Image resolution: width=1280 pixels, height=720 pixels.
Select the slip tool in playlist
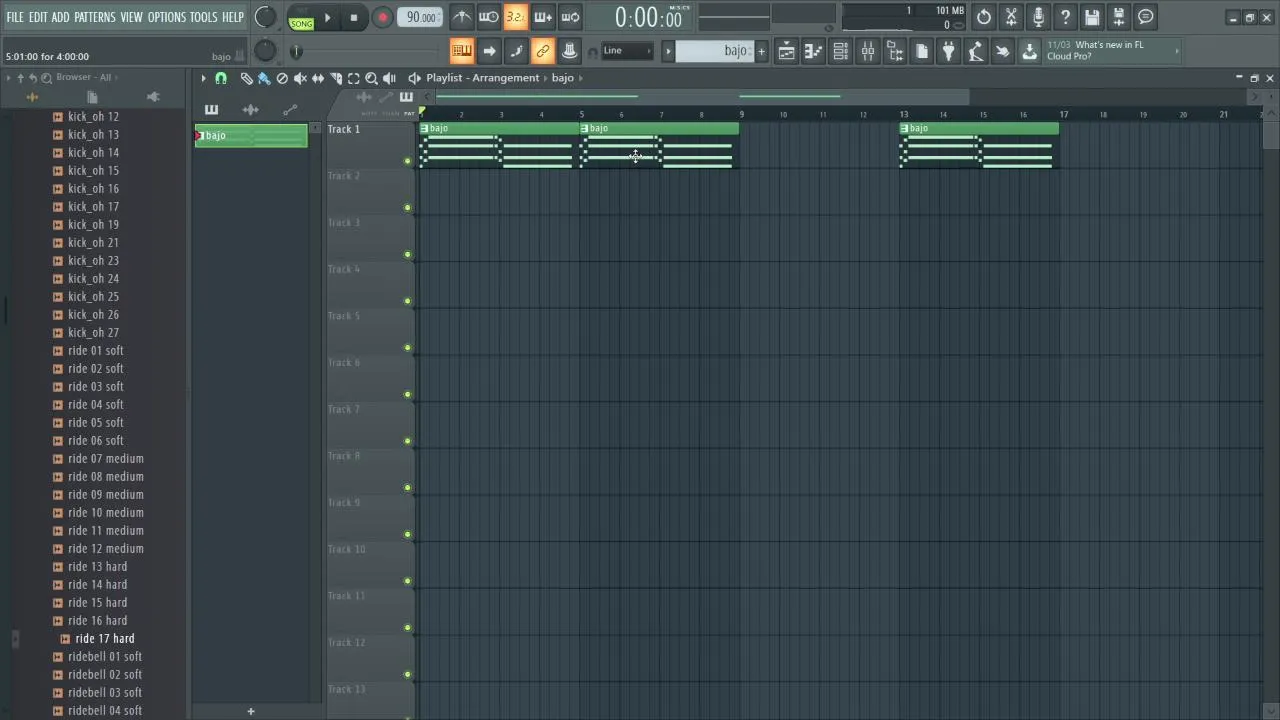tap(318, 78)
